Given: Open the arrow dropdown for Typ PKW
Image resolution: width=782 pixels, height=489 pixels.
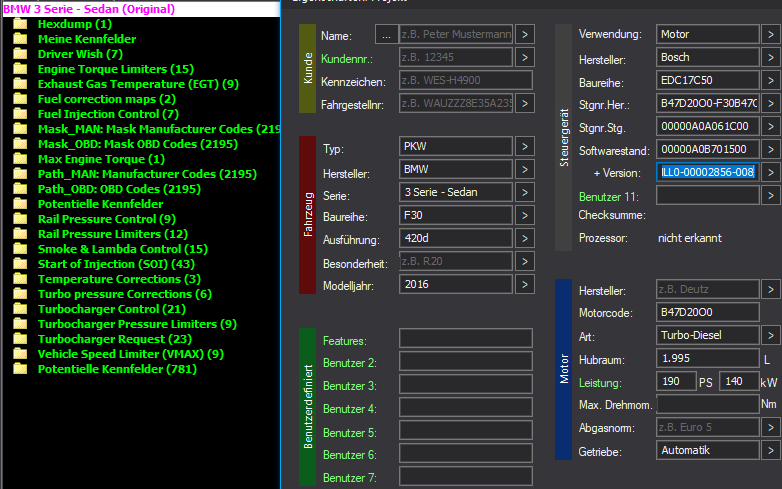Looking at the screenshot, I should (525, 147).
